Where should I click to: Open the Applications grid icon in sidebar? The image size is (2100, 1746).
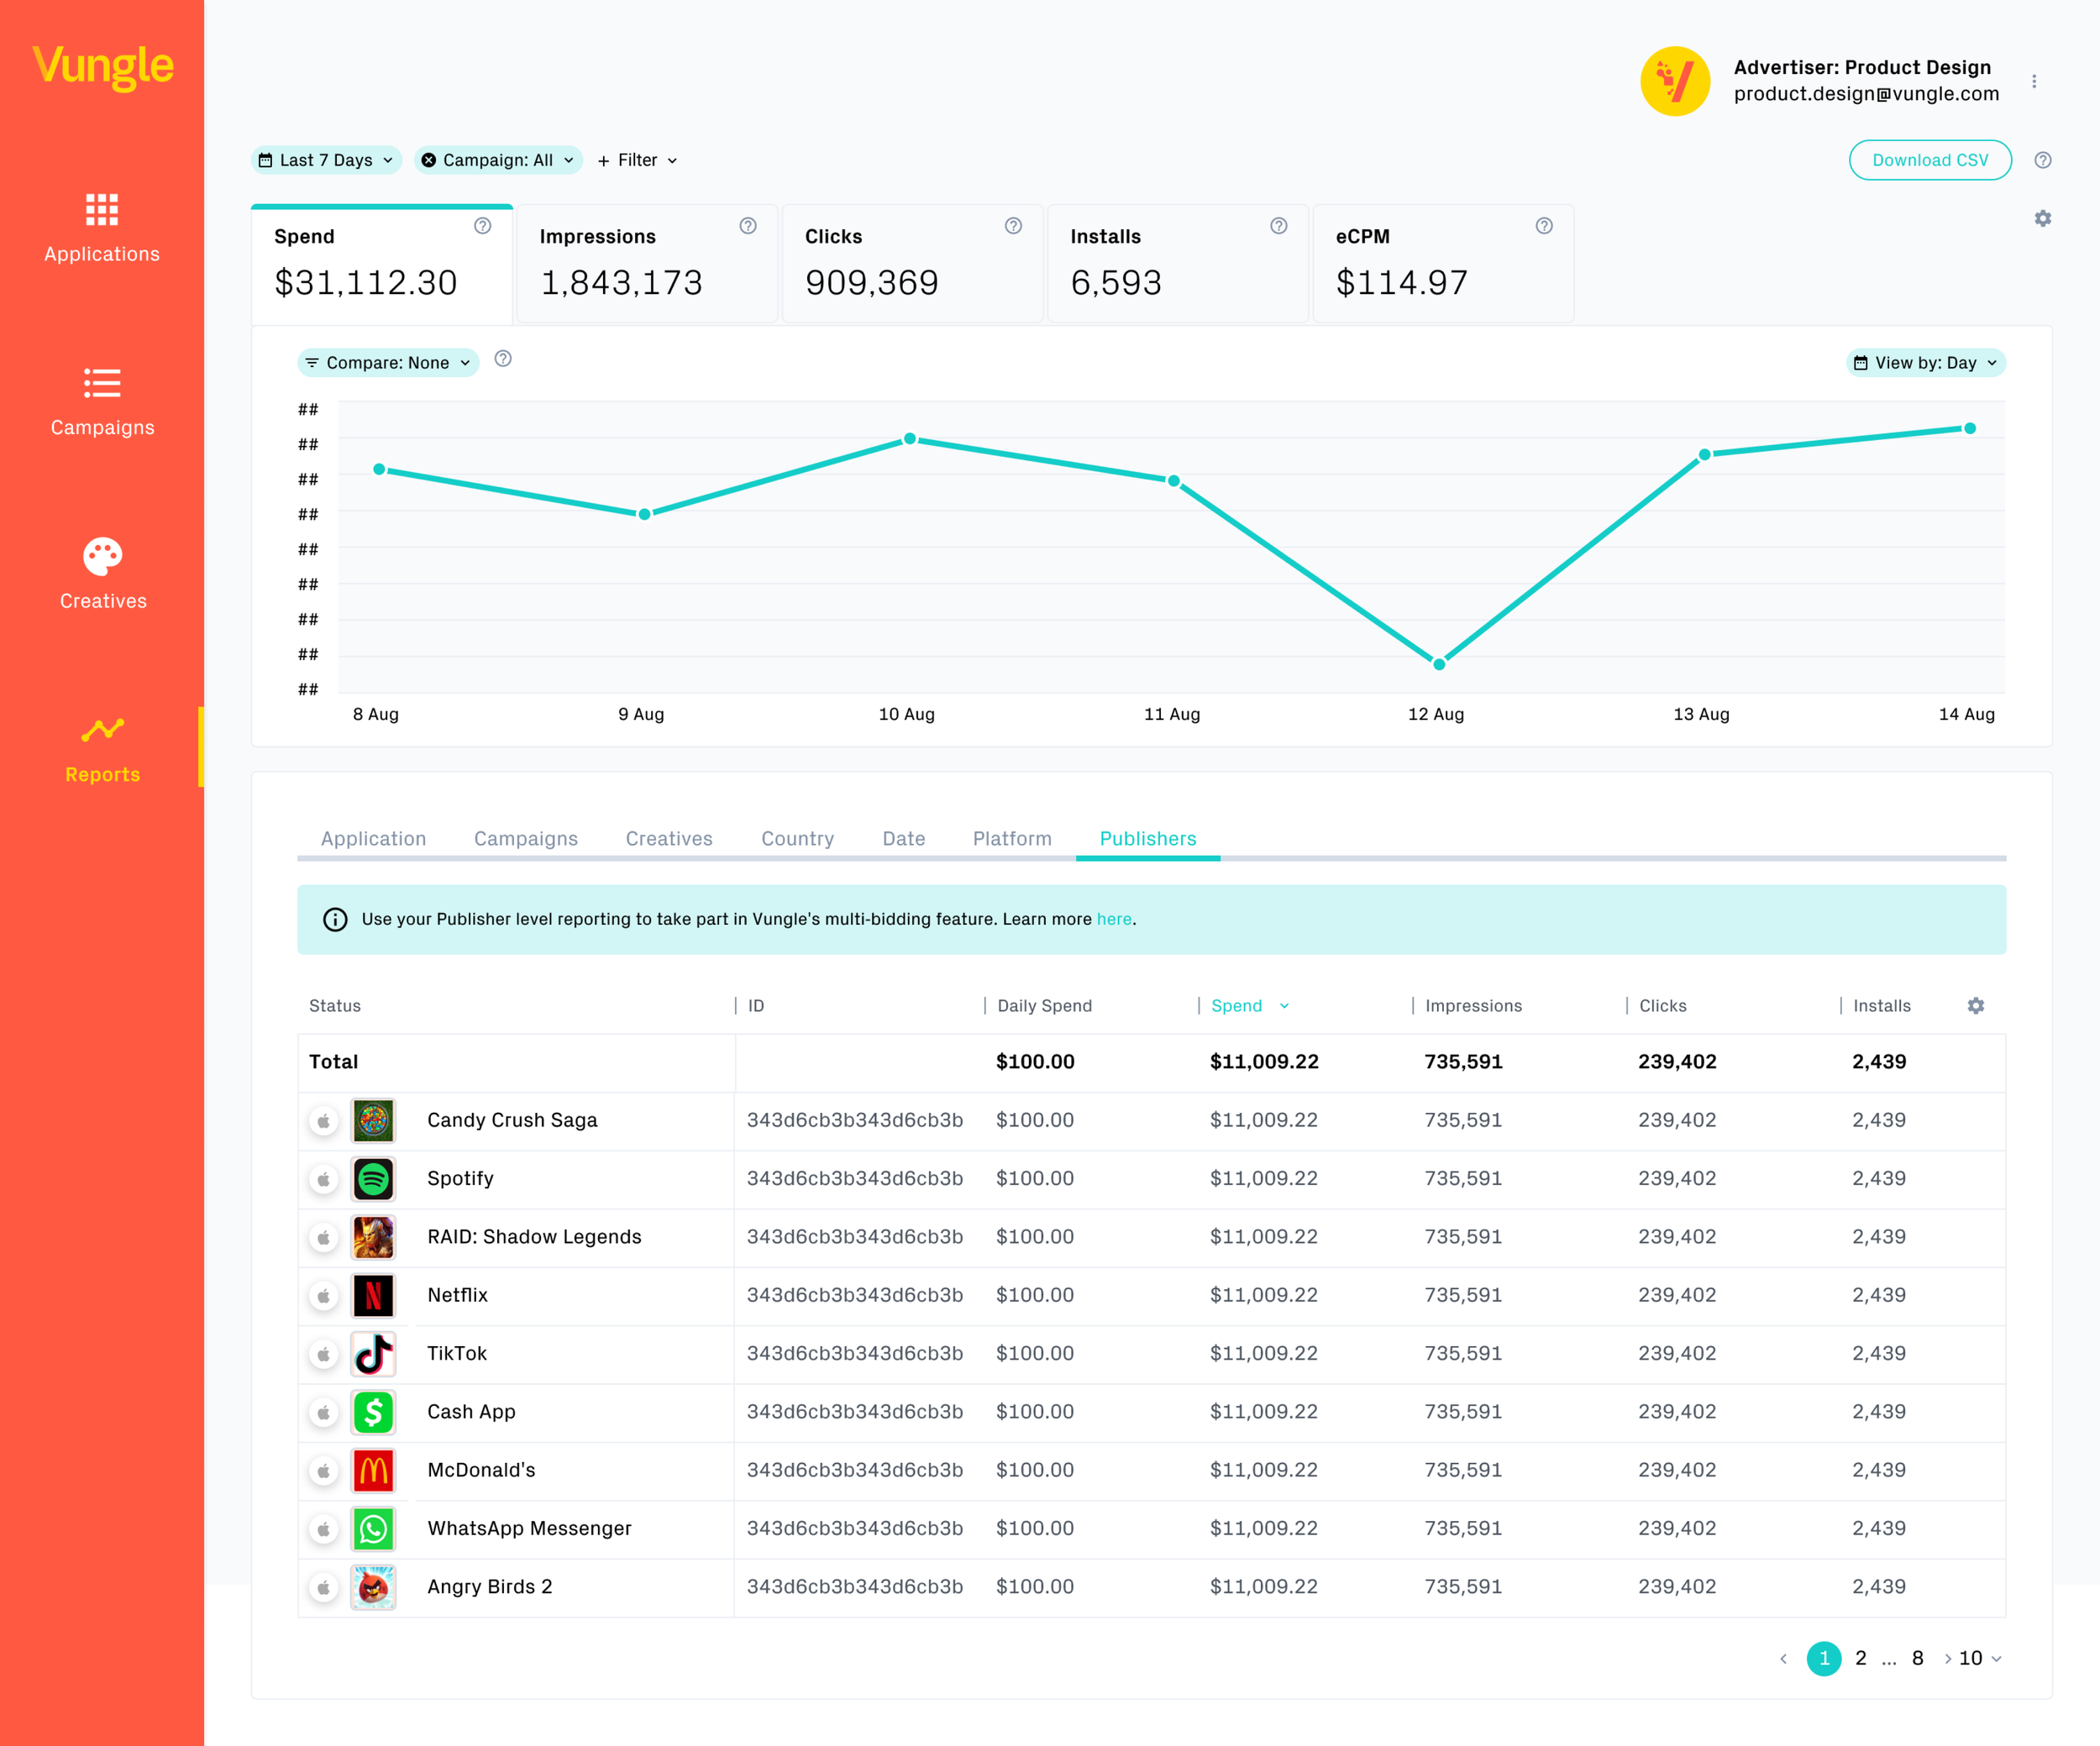(x=102, y=210)
